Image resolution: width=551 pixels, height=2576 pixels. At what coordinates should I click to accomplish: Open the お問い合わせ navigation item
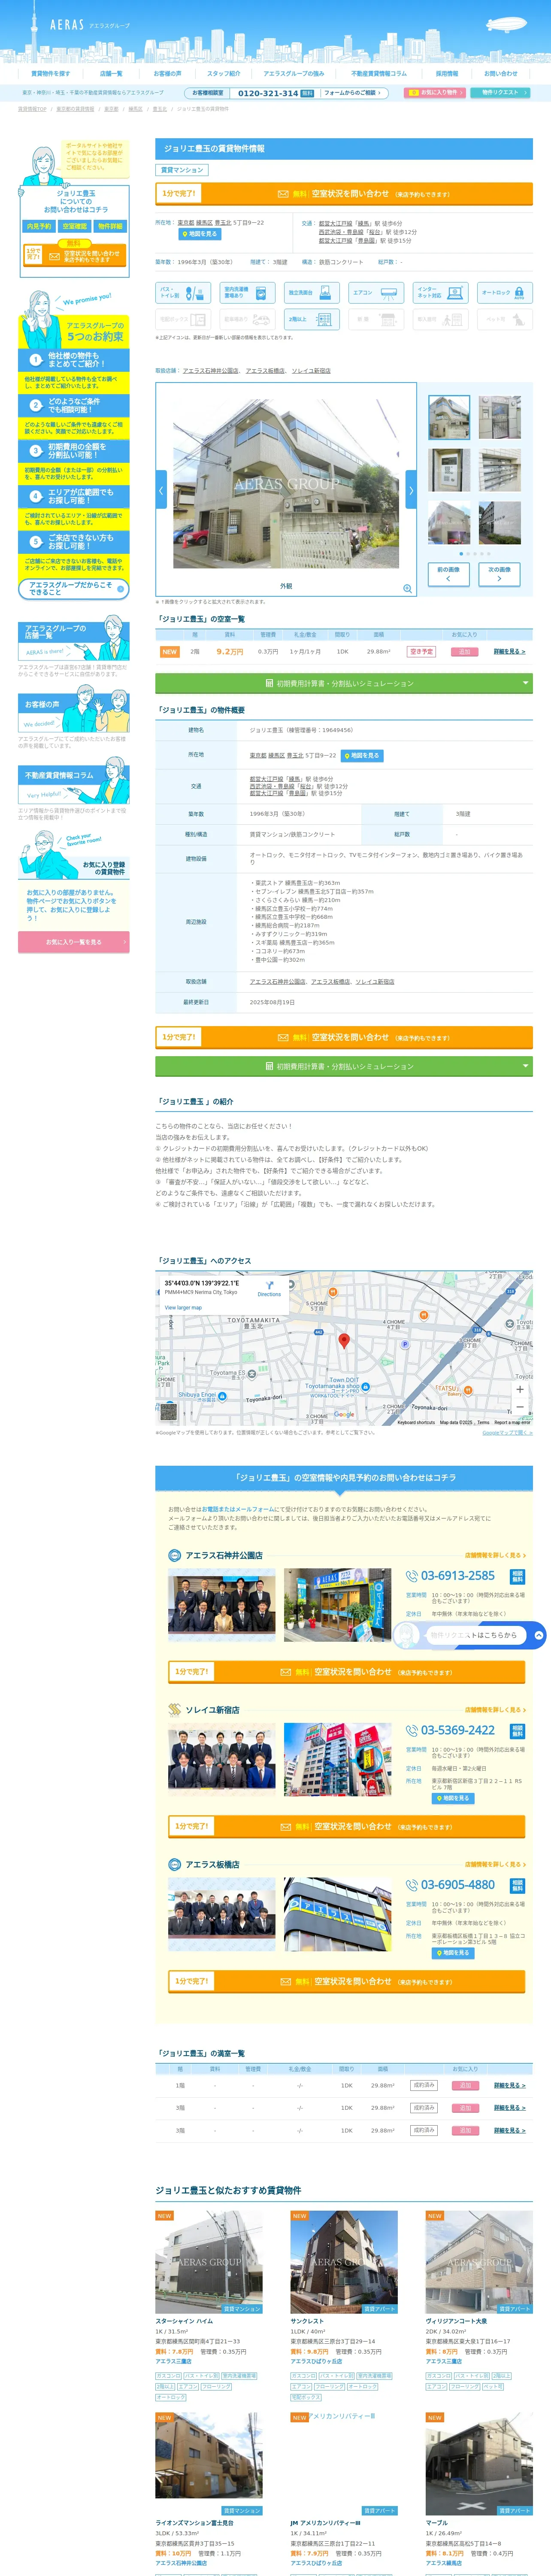(501, 73)
